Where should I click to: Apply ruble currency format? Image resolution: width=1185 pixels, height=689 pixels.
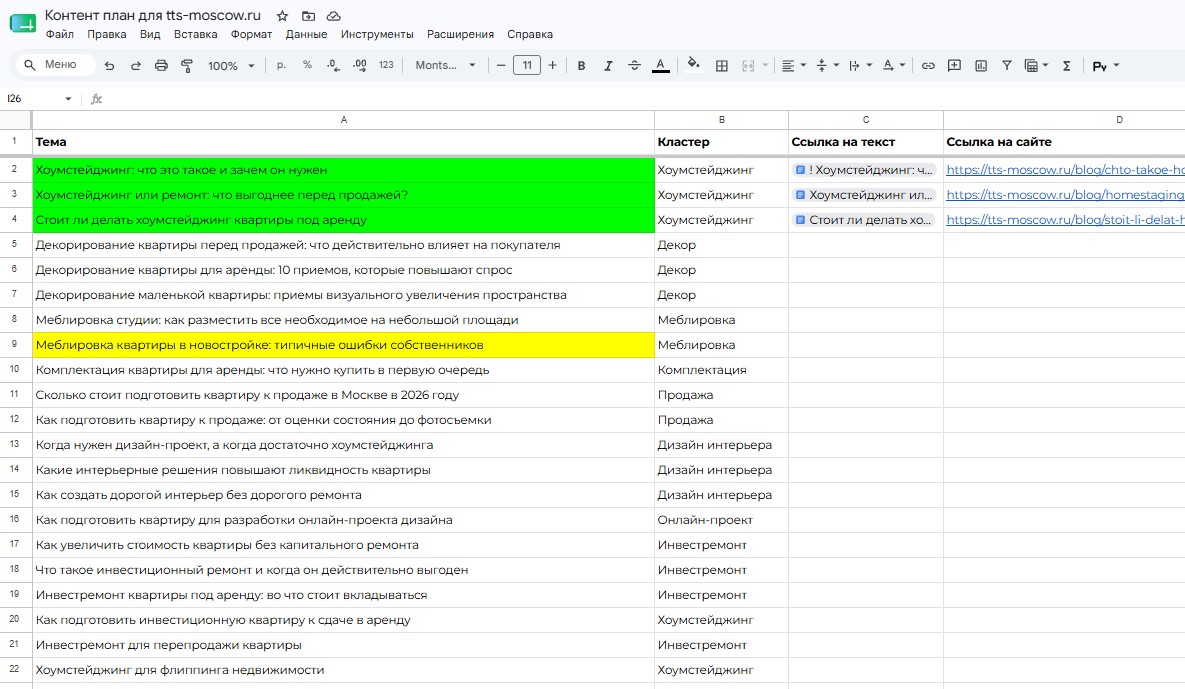click(x=281, y=66)
